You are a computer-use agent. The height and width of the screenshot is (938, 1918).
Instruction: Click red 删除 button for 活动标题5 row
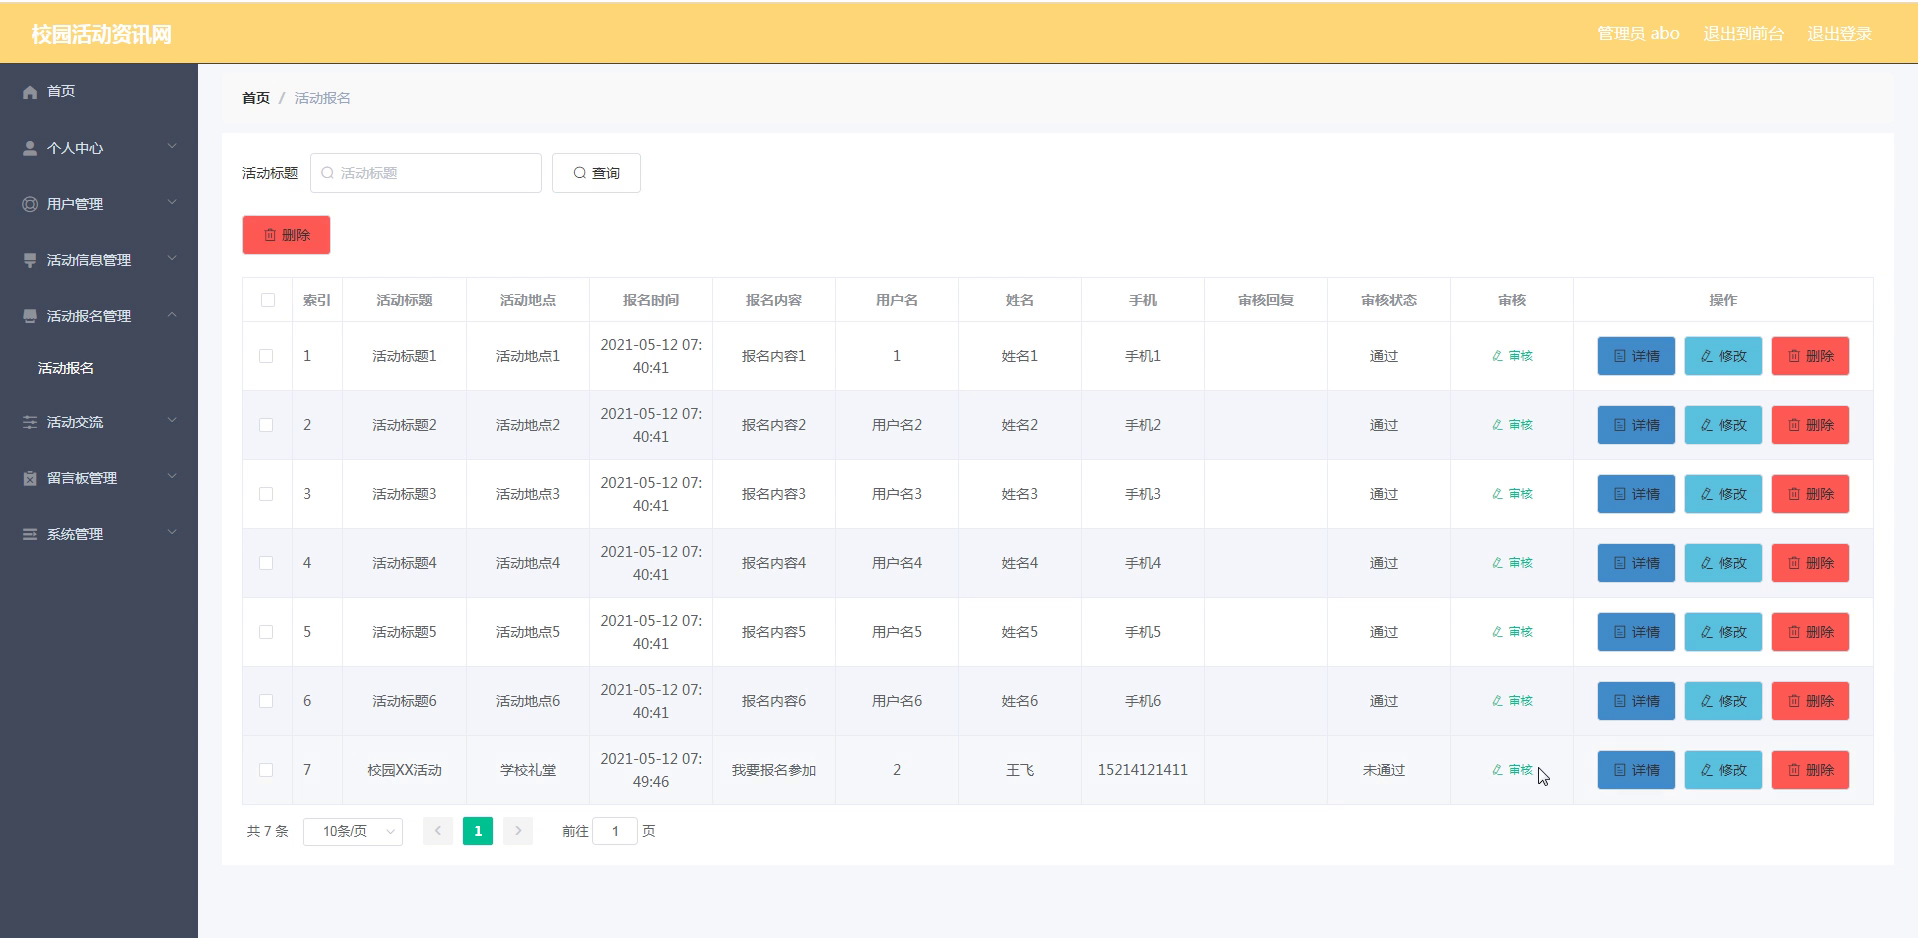[1810, 632]
